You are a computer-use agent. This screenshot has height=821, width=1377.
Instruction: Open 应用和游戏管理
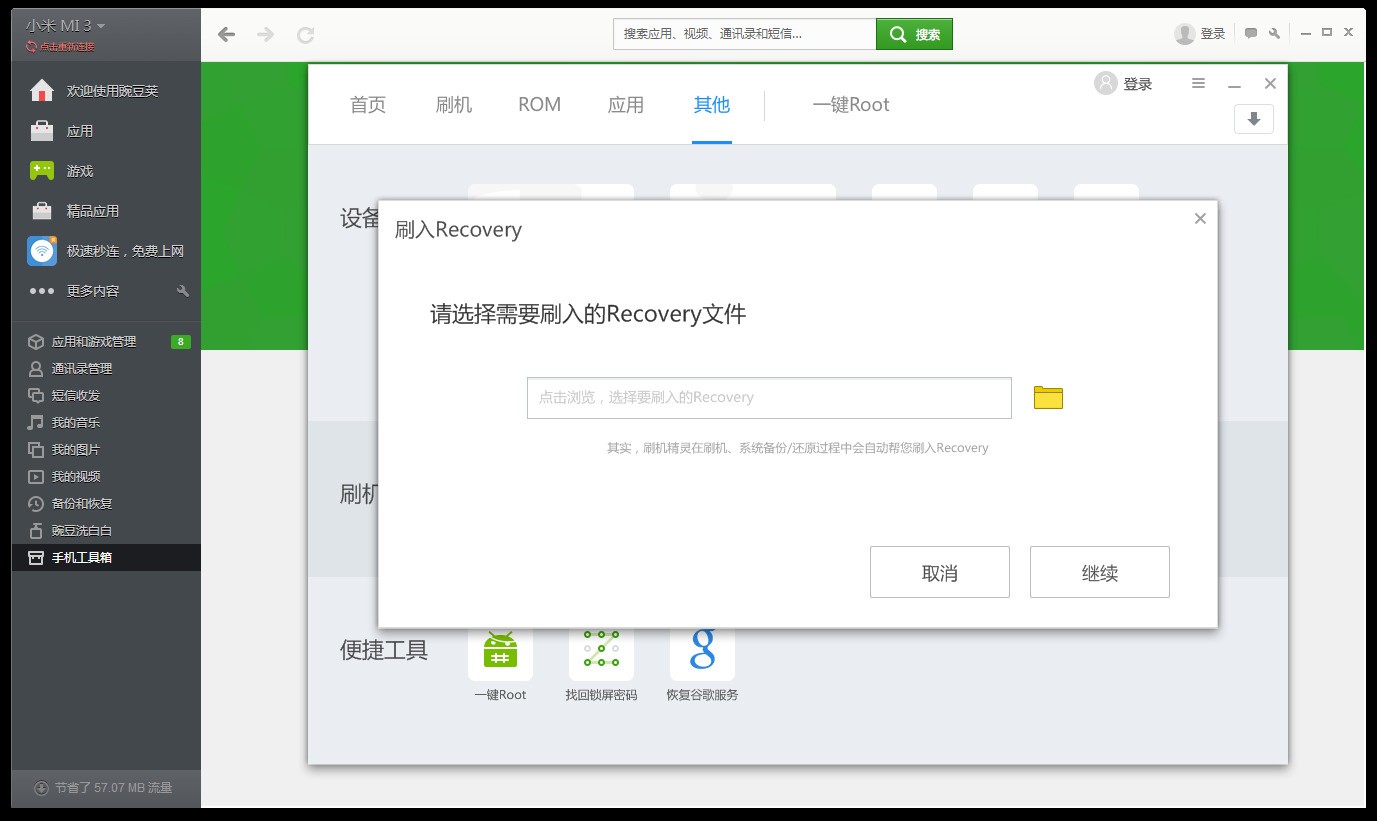coord(106,342)
